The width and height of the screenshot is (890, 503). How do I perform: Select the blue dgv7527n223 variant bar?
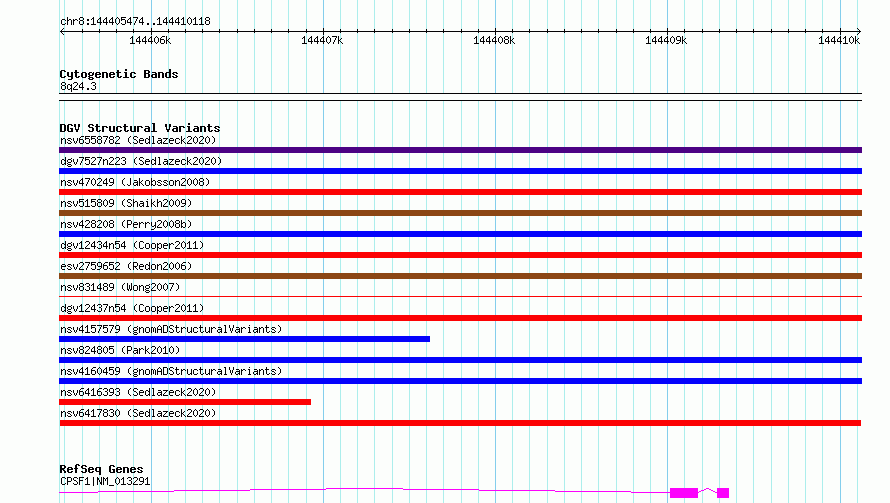click(460, 171)
